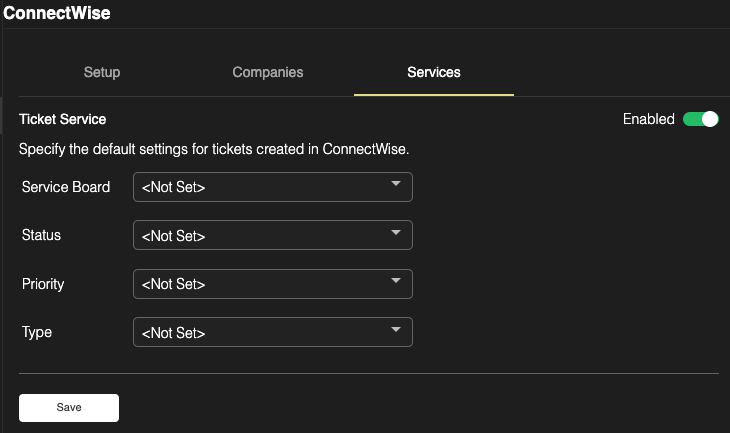Click the Status dropdown arrow icon
Screen dimensions: 730x433
pyautogui.click(x=396, y=233)
